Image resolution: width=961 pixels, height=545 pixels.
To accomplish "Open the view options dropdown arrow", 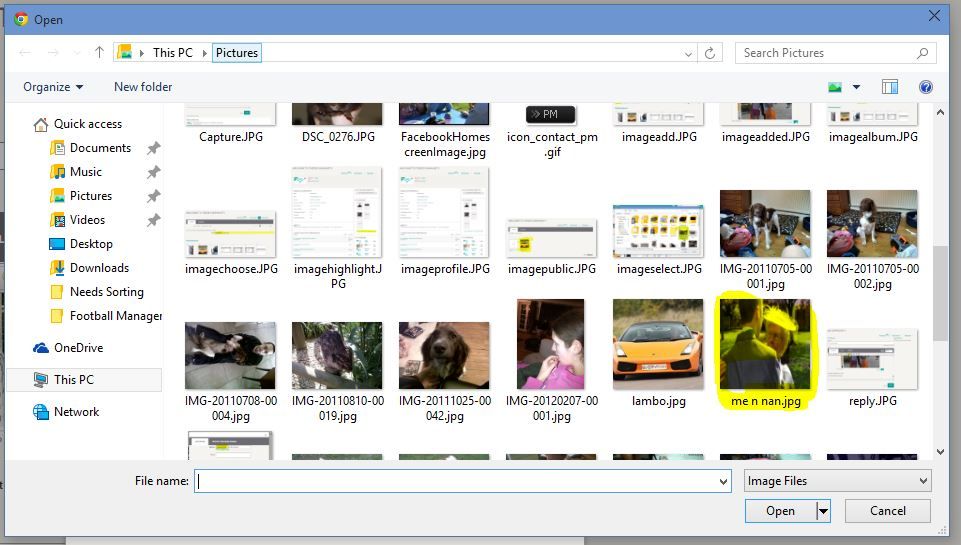I will coord(856,87).
